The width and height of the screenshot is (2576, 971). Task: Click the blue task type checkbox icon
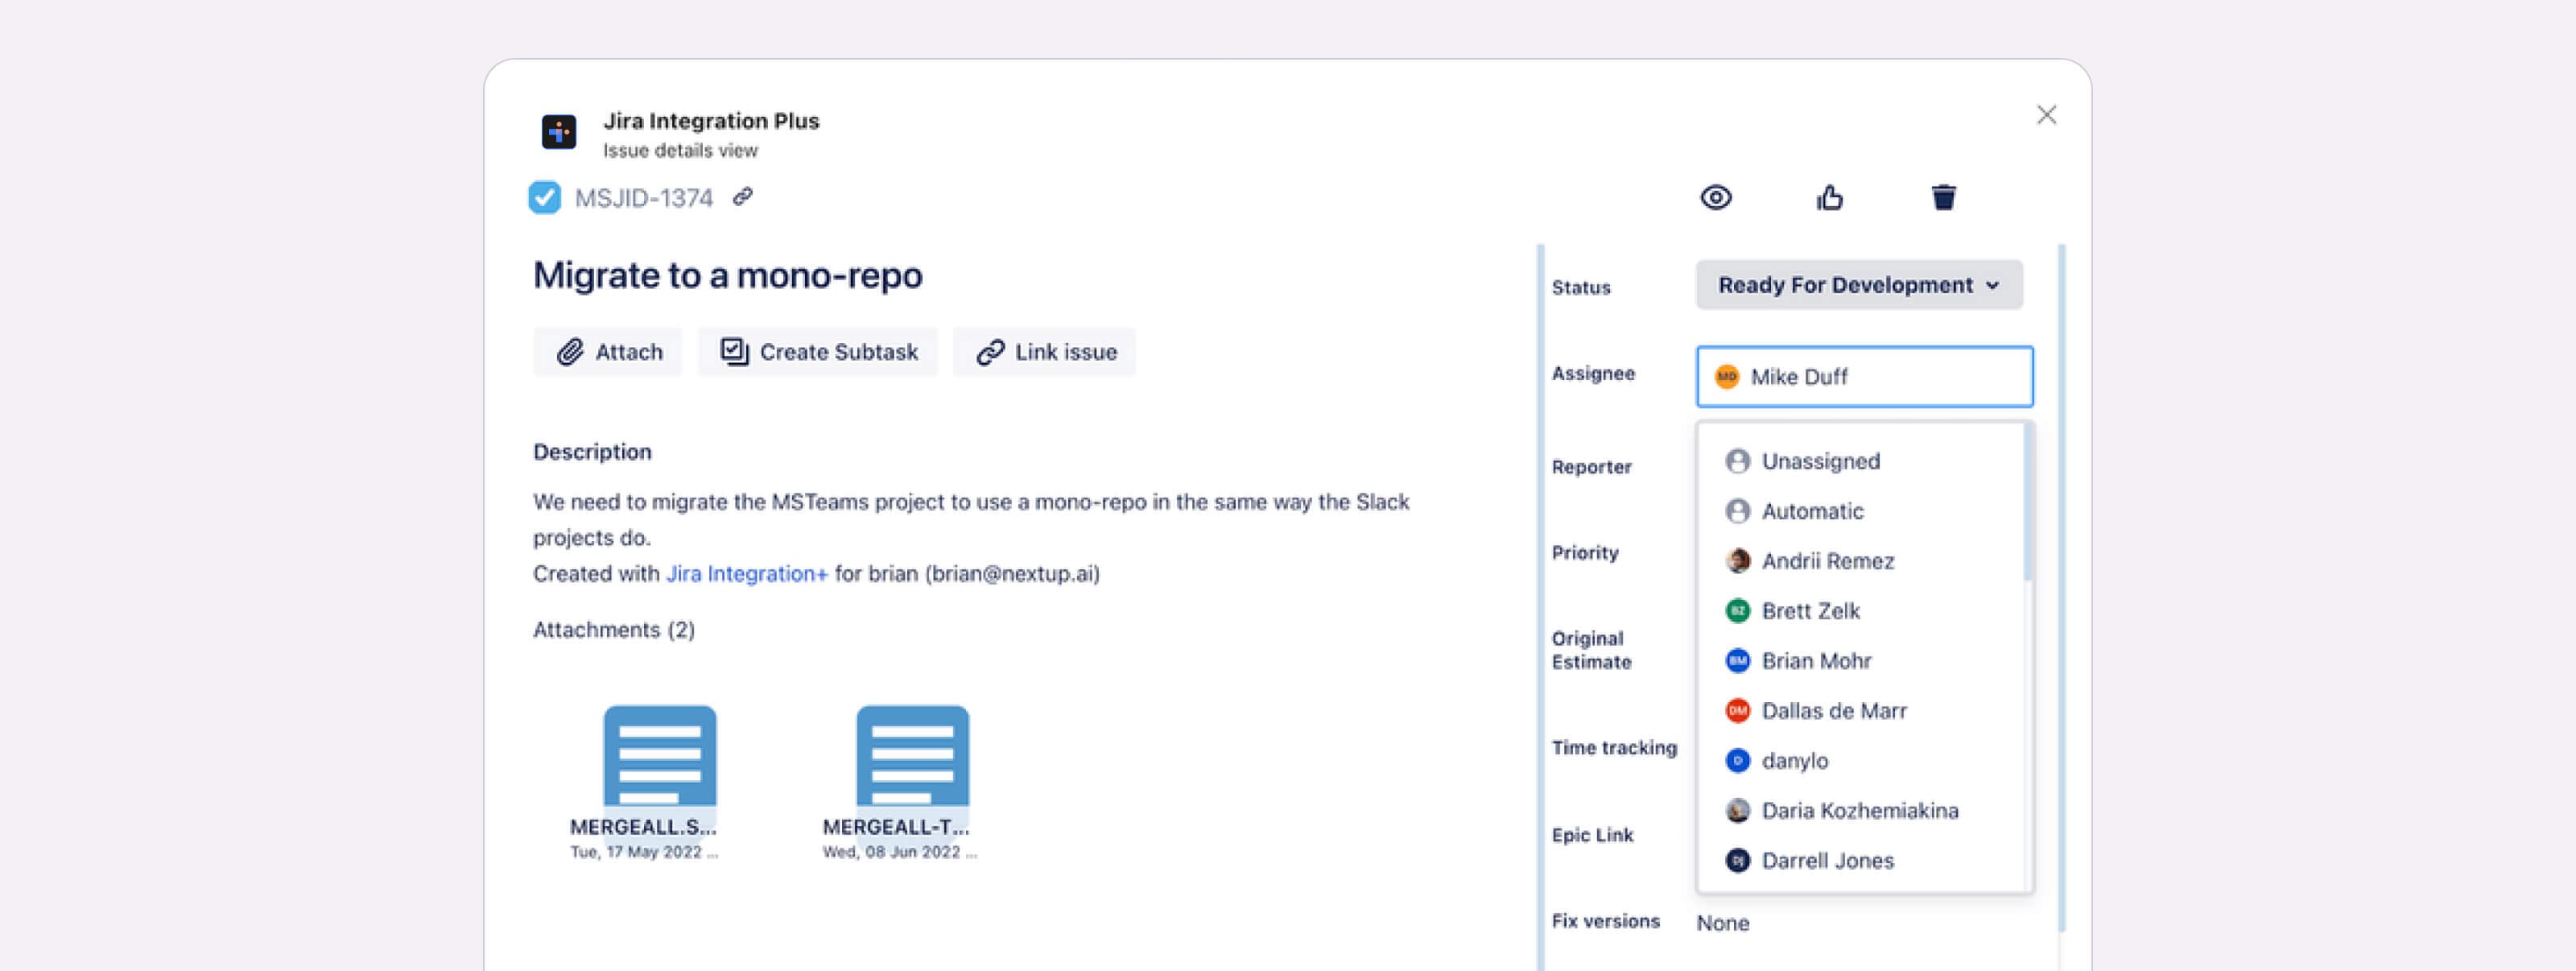(545, 198)
